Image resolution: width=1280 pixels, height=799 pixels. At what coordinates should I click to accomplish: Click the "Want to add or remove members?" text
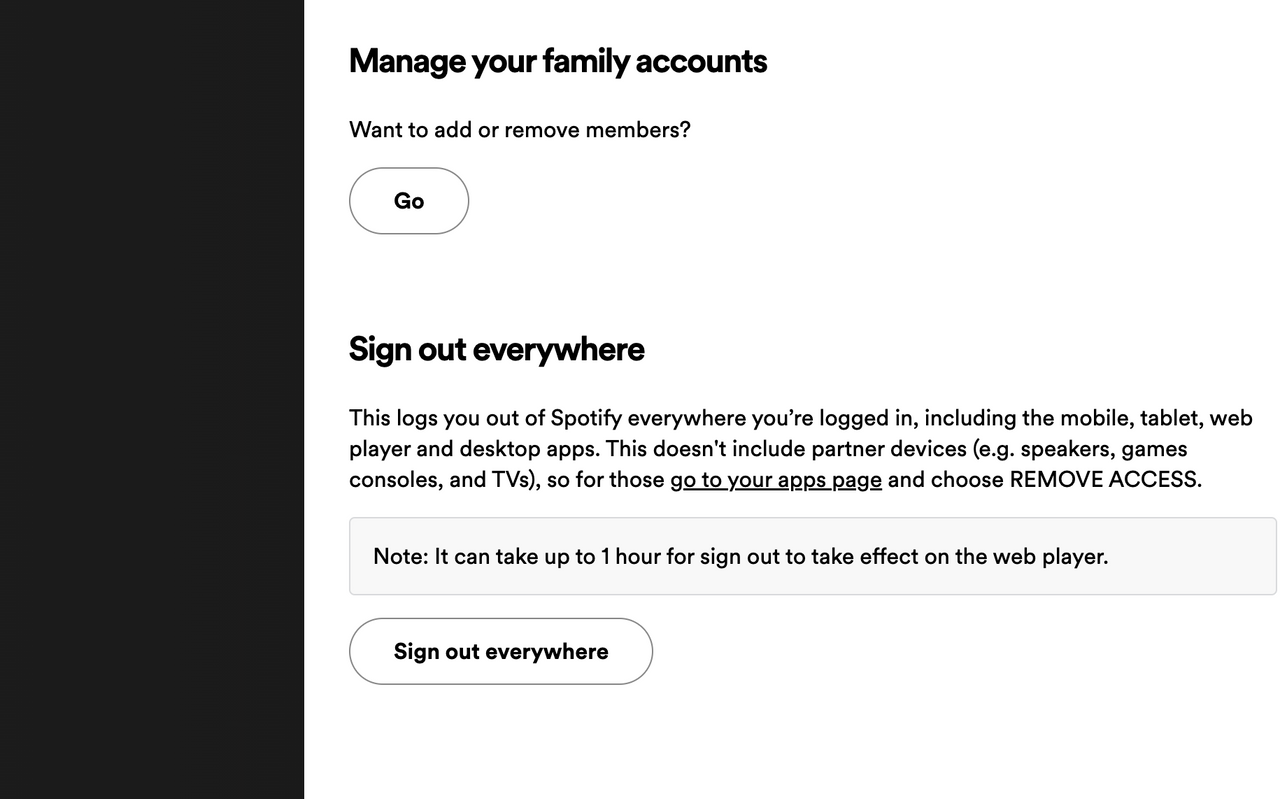click(x=519, y=130)
